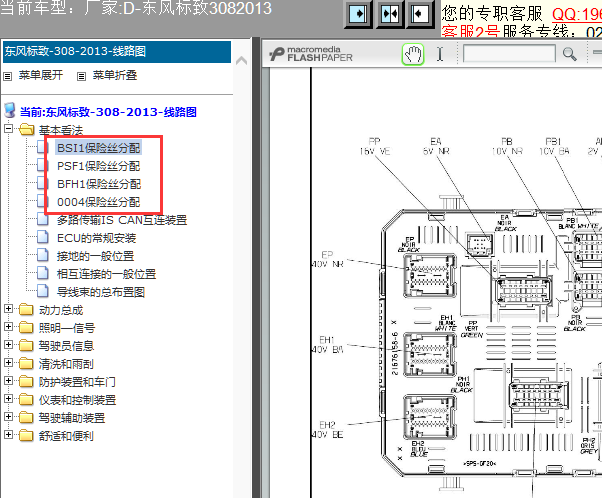Open 多路传输IS CAN互连装置 page
Image resolution: width=602 pixels, height=498 pixels.
click(122, 220)
